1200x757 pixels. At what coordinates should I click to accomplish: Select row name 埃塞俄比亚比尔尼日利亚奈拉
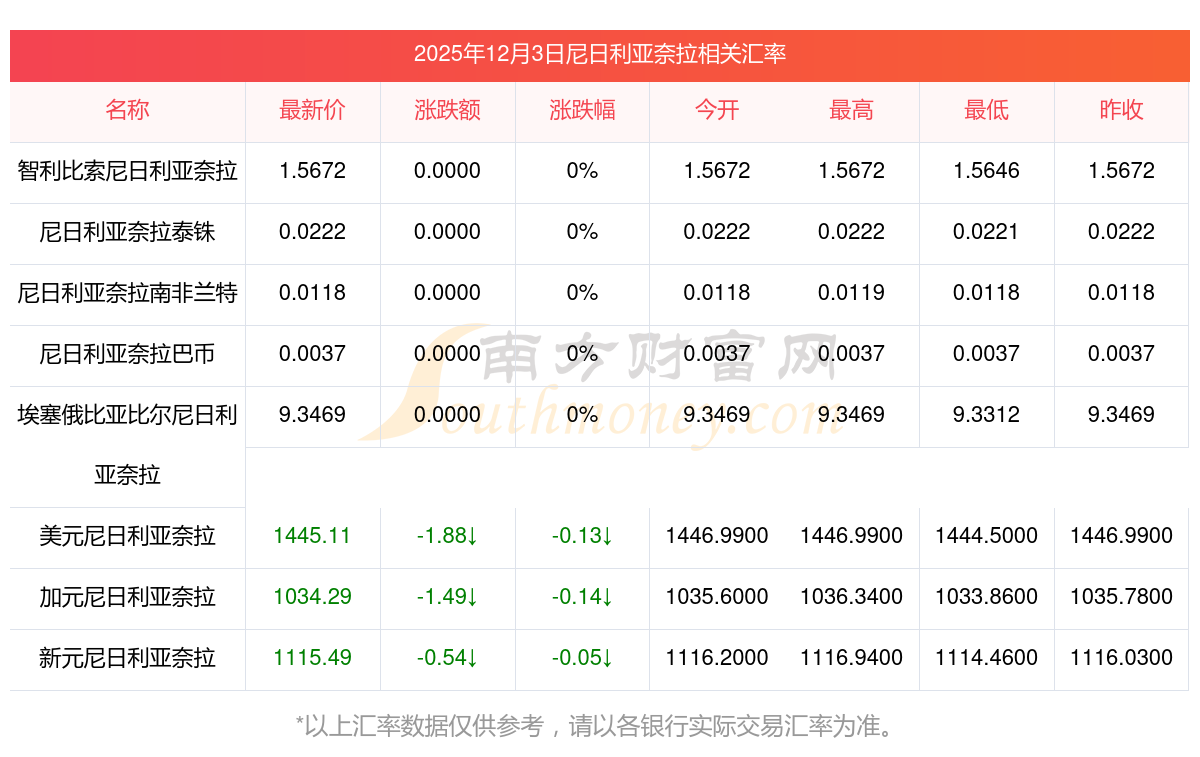(x=127, y=445)
